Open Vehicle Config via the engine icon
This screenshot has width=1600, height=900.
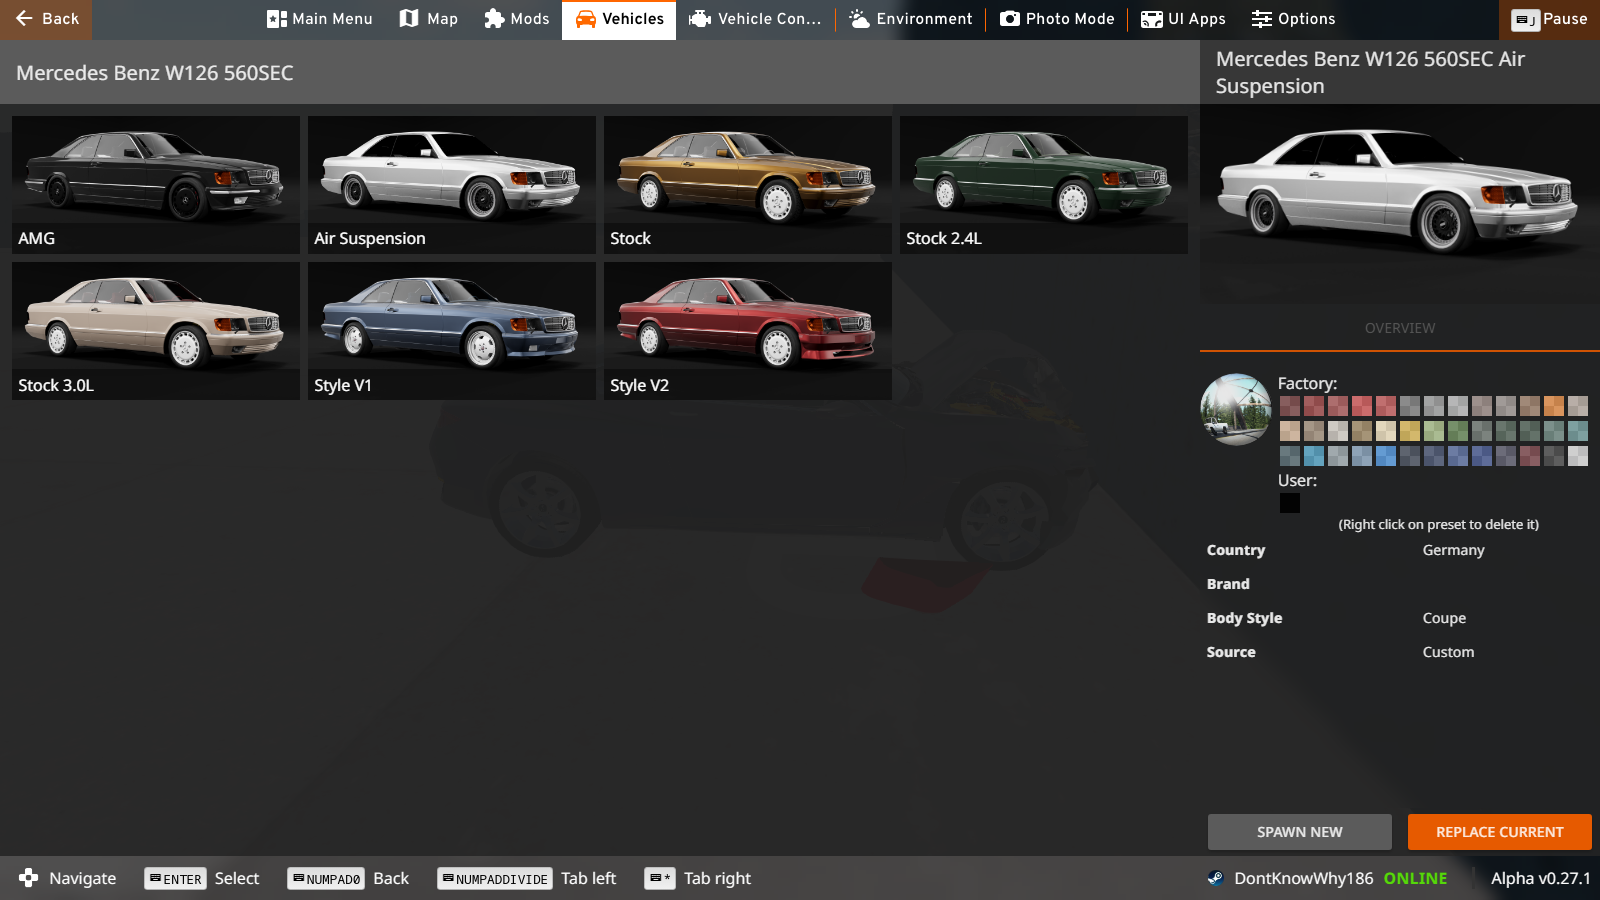coord(700,19)
